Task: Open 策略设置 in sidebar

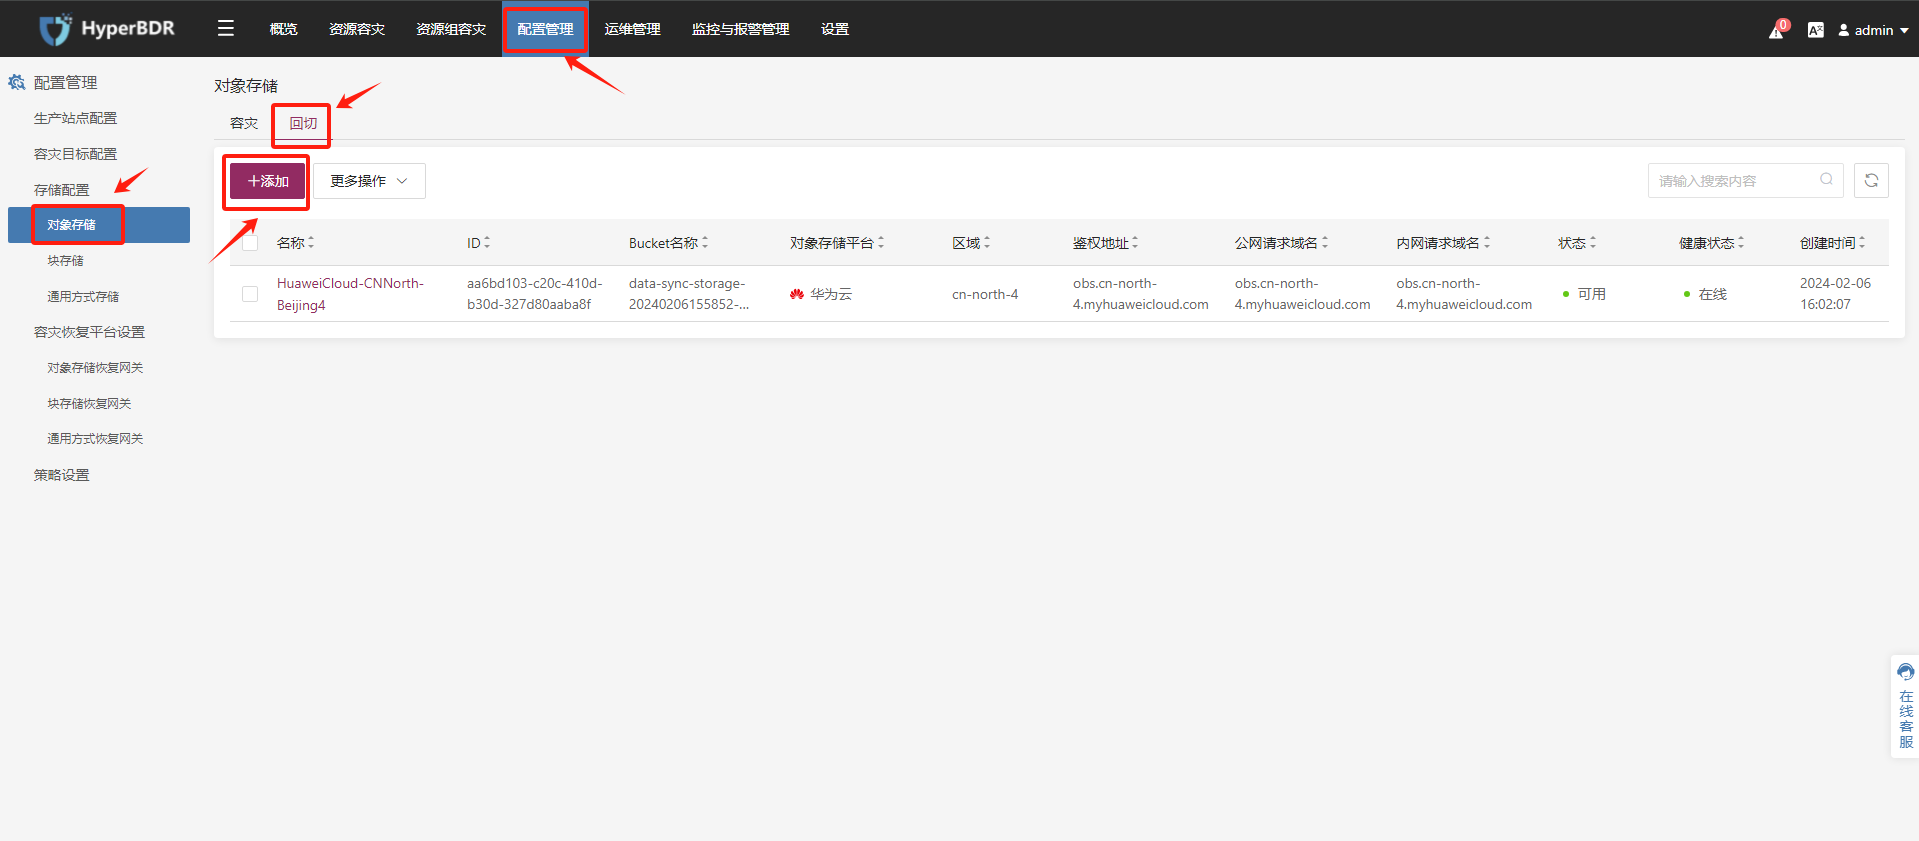Action: (x=61, y=475)
